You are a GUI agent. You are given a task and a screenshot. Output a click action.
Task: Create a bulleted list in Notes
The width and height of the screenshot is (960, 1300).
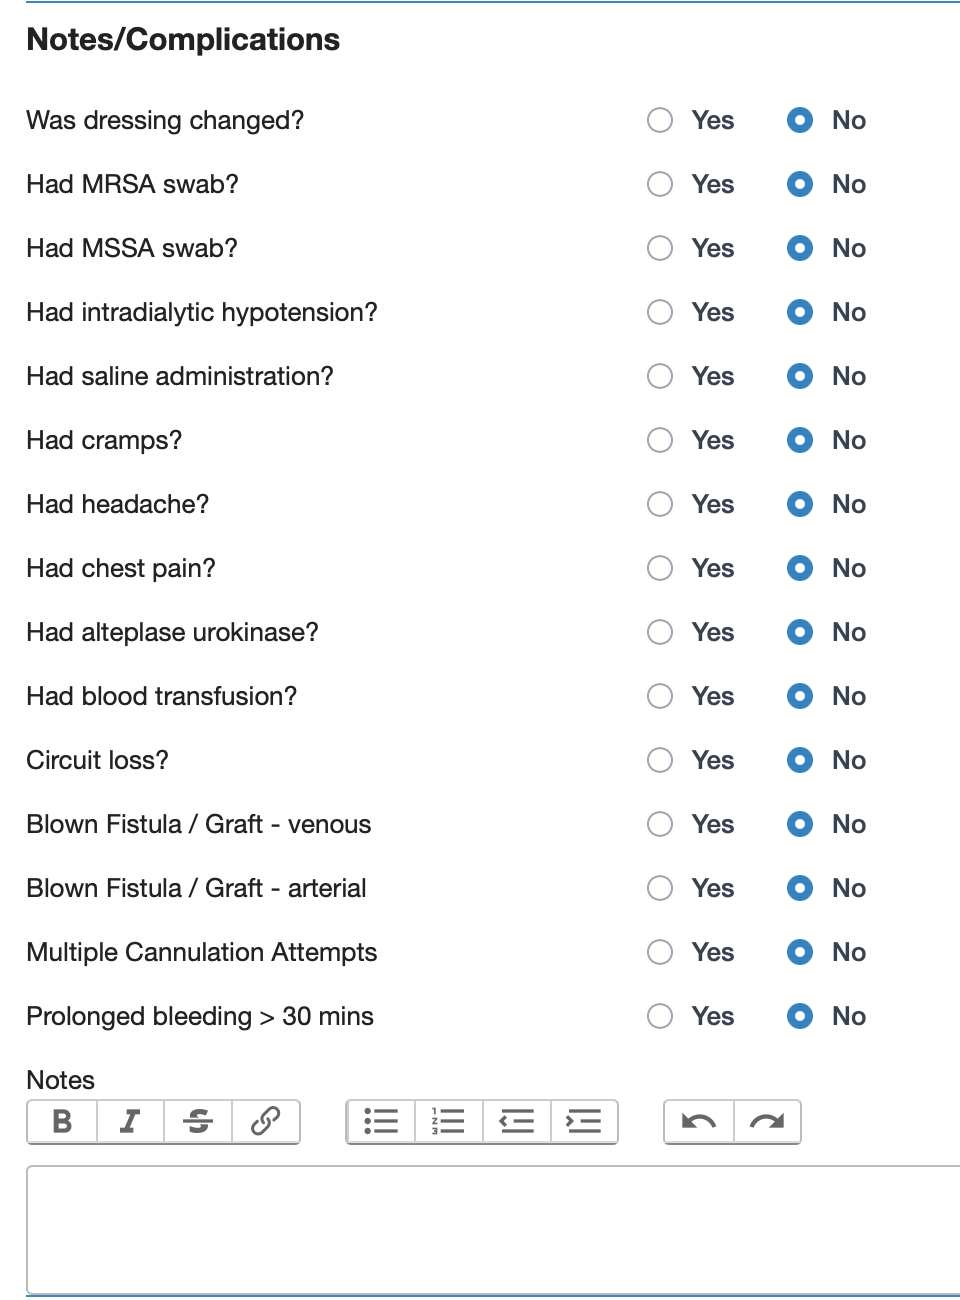pyautogui.click(x=381, y=1122)
